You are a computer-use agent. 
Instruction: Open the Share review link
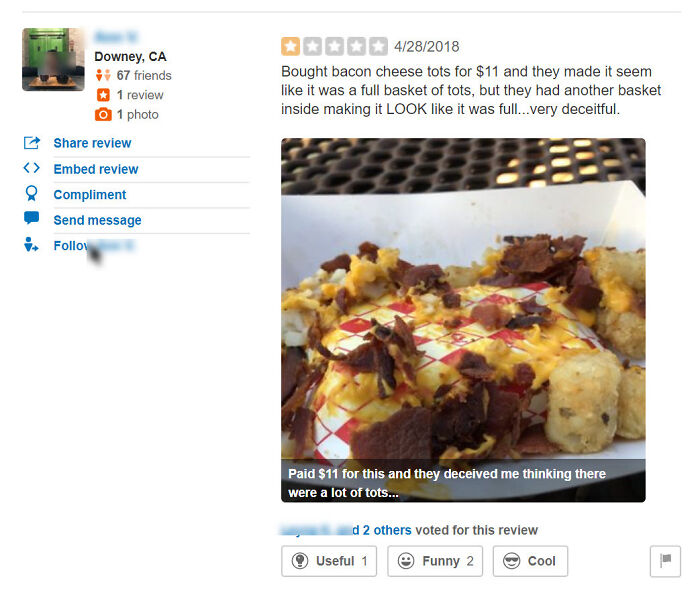[92, 143]
